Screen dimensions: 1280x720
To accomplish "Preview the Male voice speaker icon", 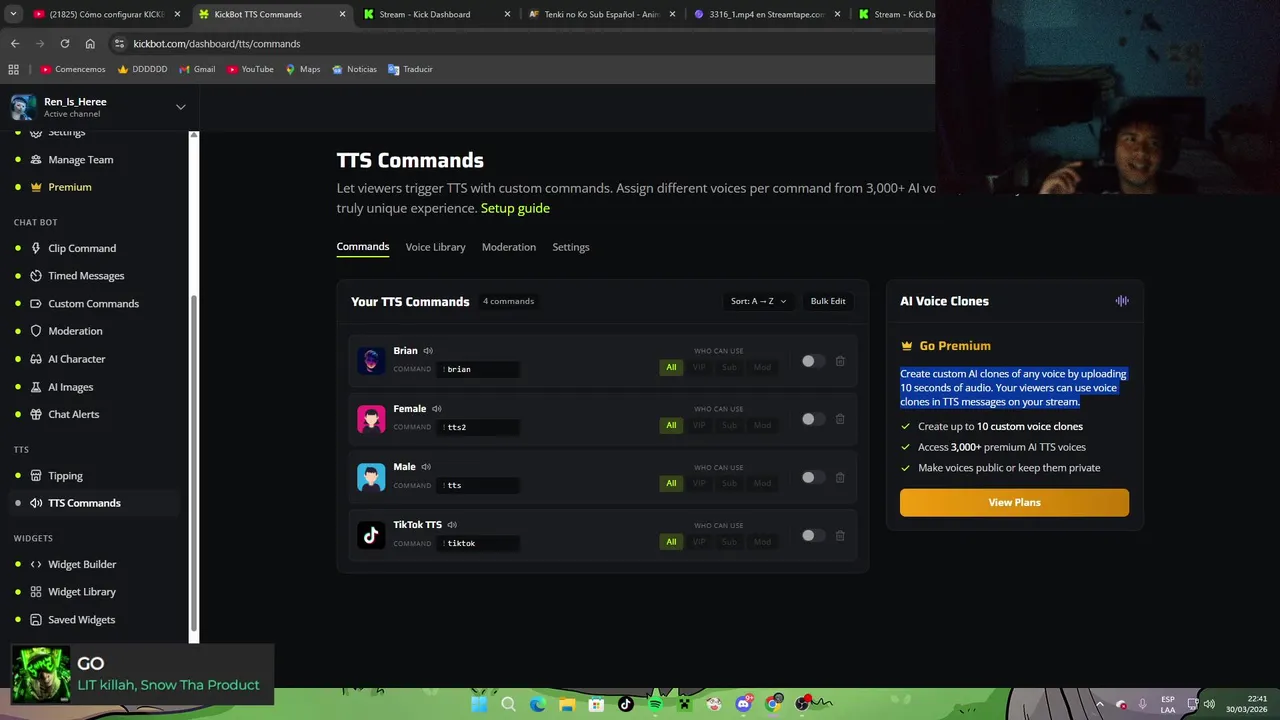I will click(x=426, y=467).
